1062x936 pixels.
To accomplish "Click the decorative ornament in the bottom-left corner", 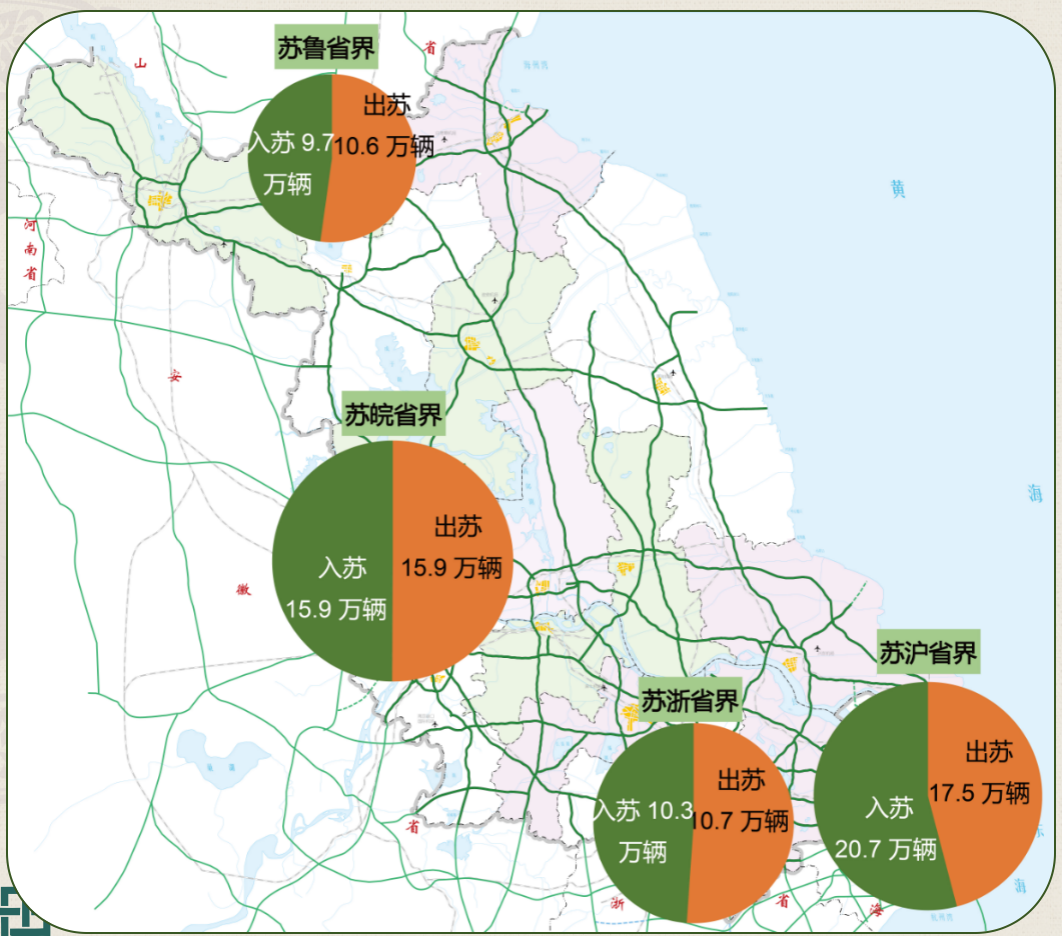I will [22, 910].
